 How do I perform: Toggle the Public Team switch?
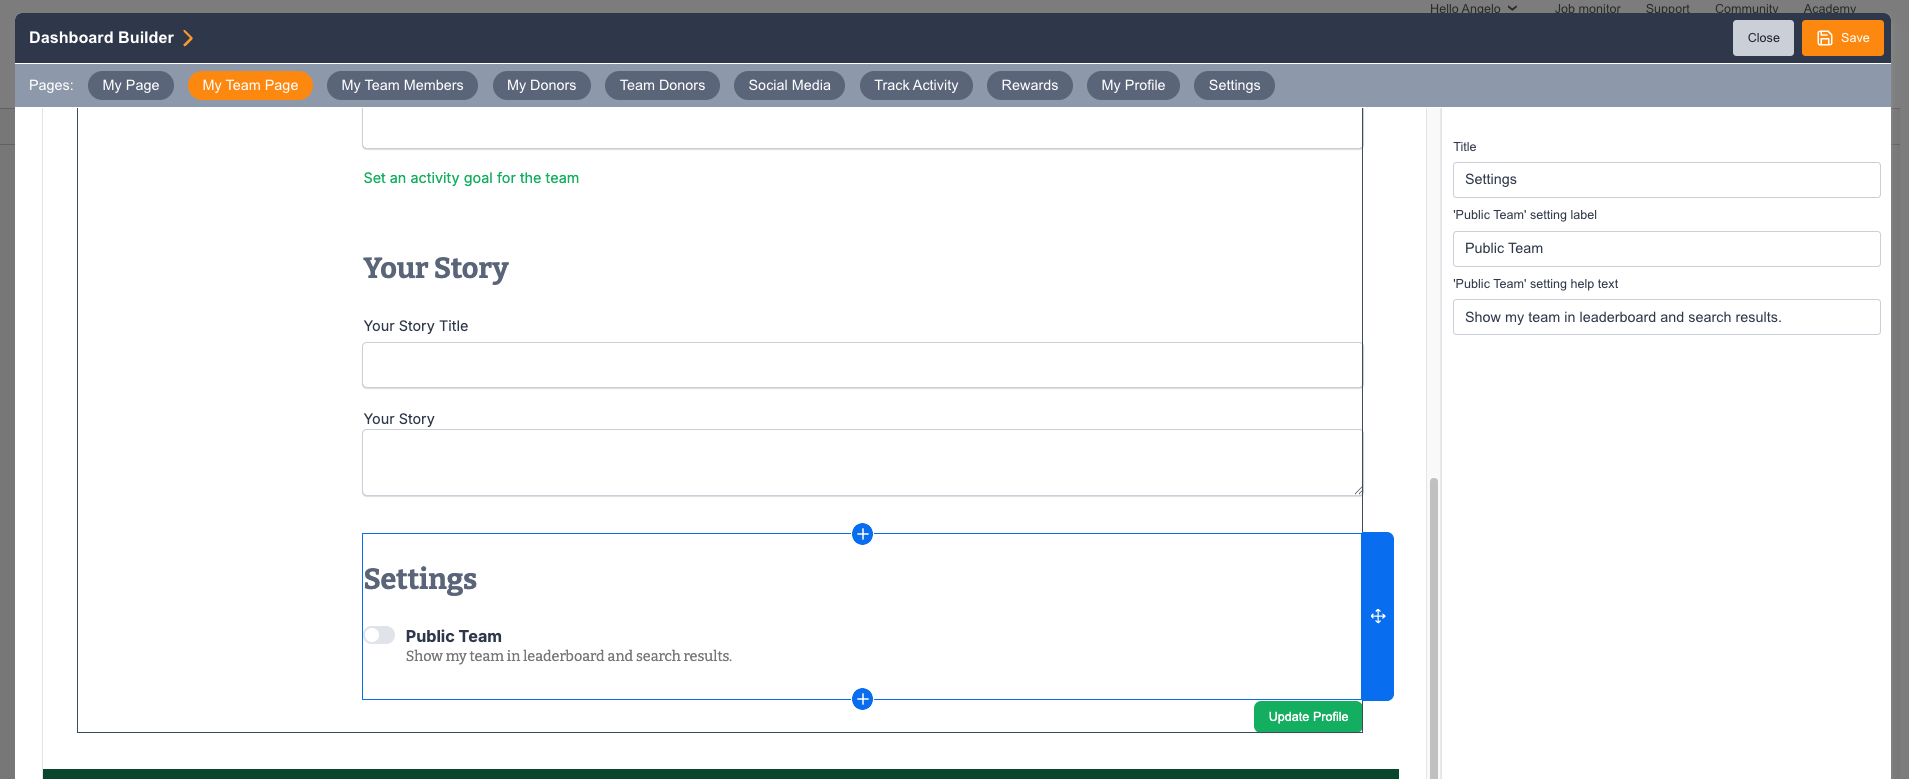click(379, 635)
